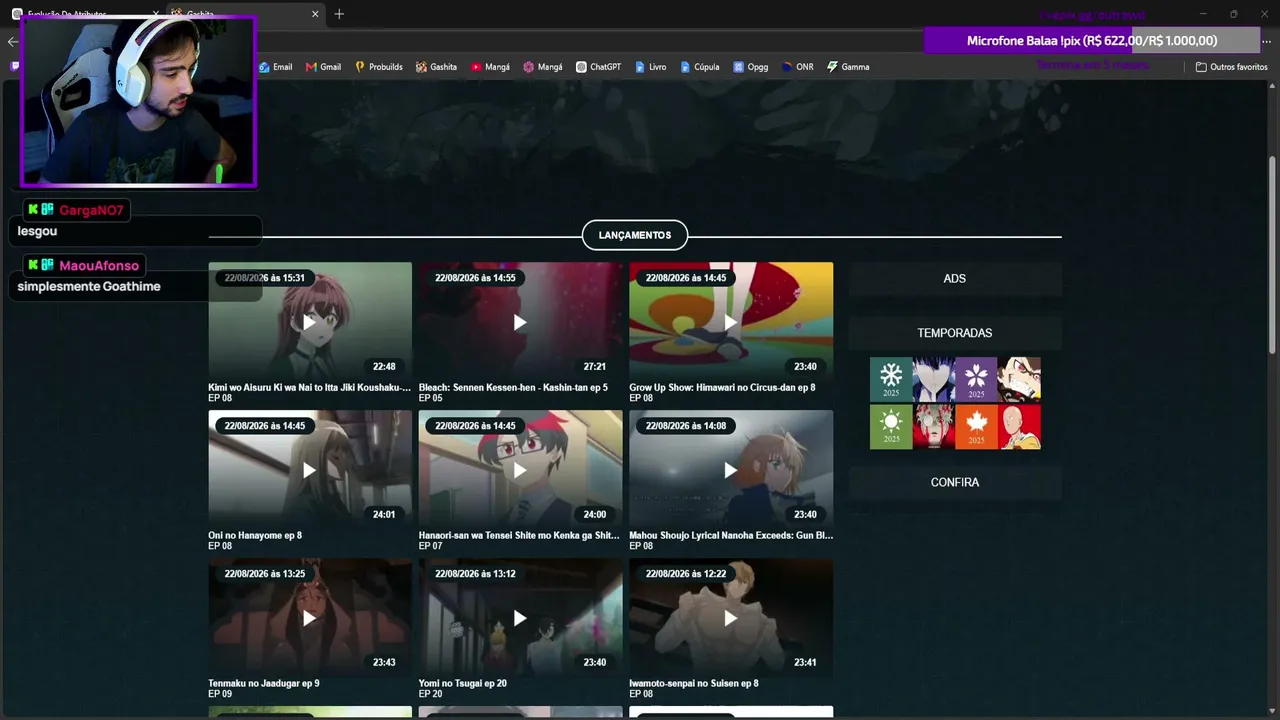
Task: Open a new browser tab
Action: pos(339,14)
